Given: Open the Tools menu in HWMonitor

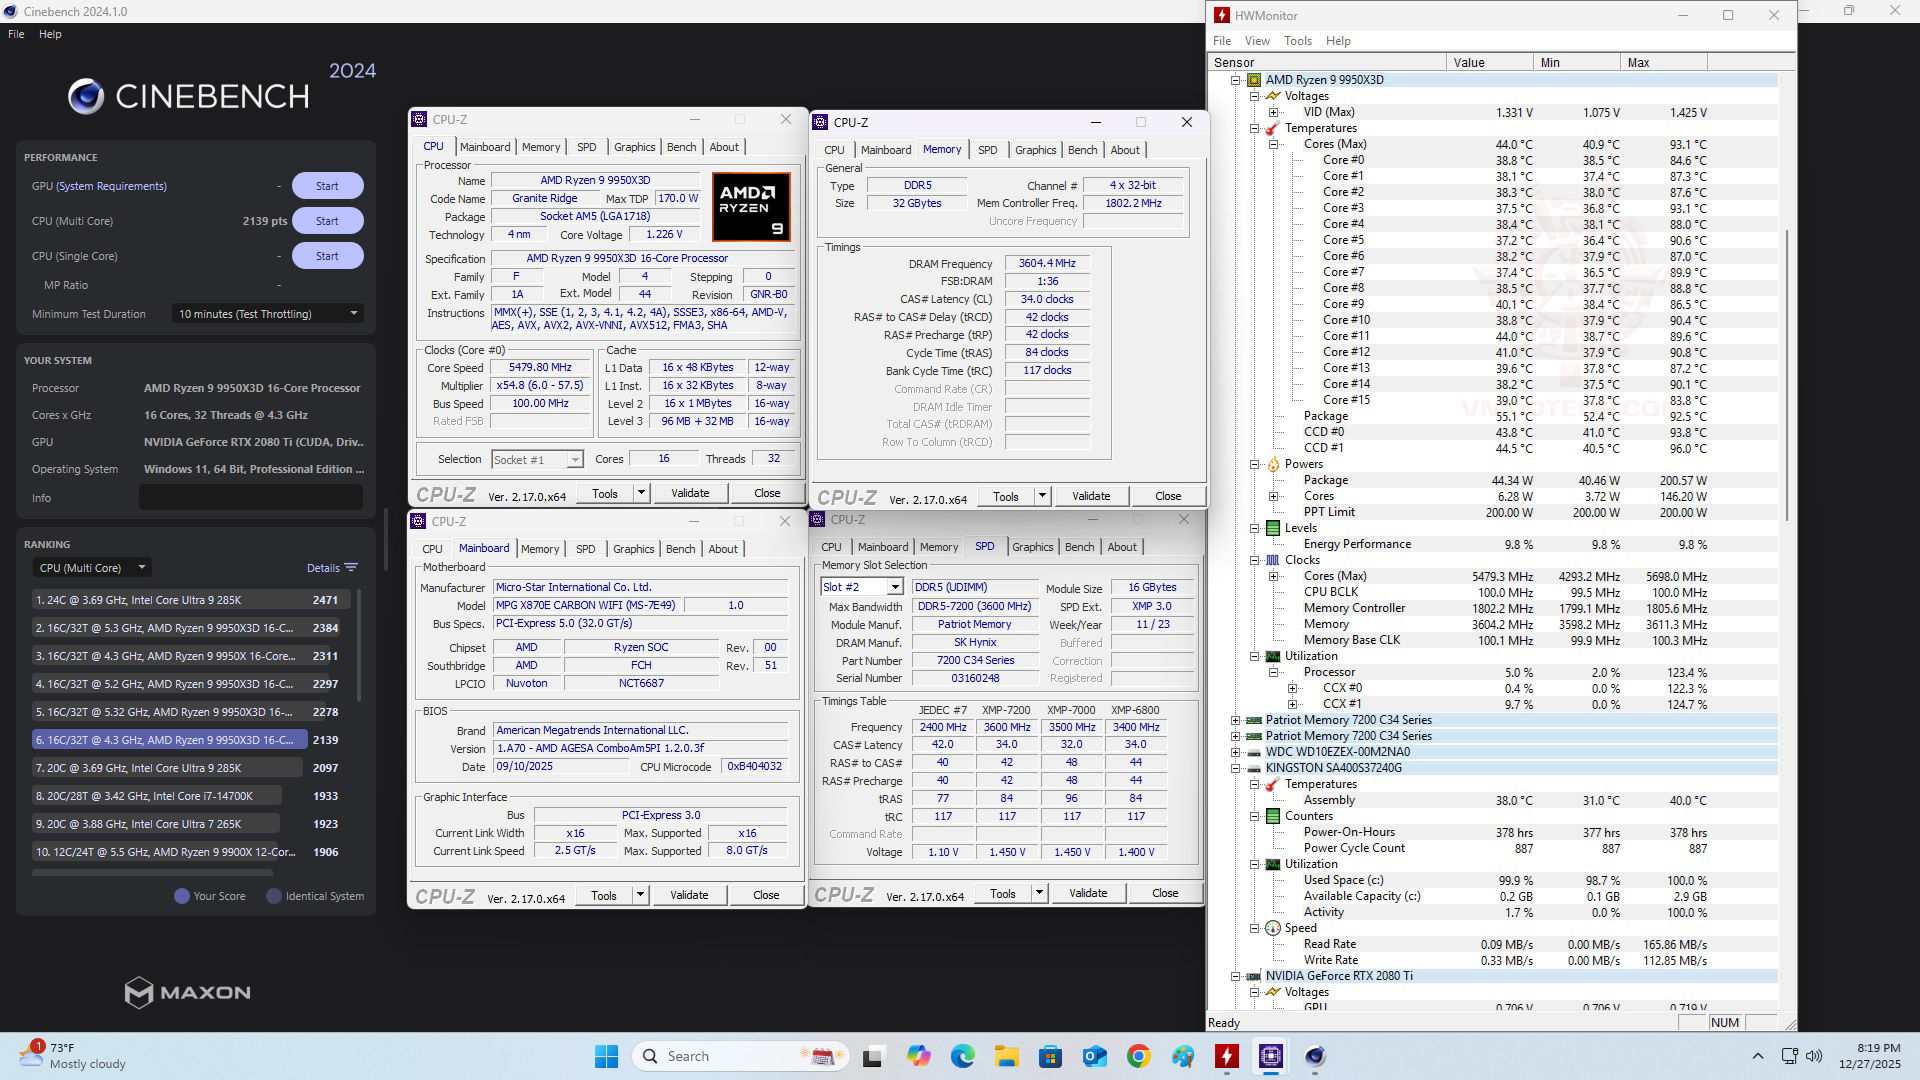Looking at the screenshot, I should click(x=1297, y=41).
